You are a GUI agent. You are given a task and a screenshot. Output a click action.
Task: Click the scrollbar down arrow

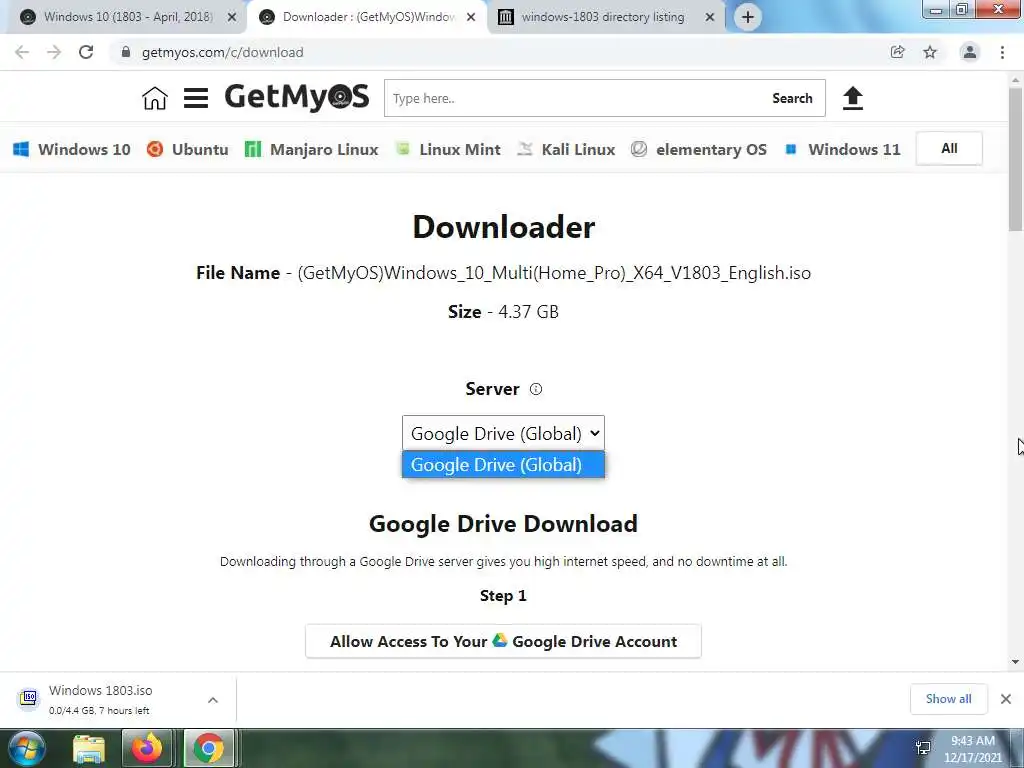click(x=1016, y=662)
